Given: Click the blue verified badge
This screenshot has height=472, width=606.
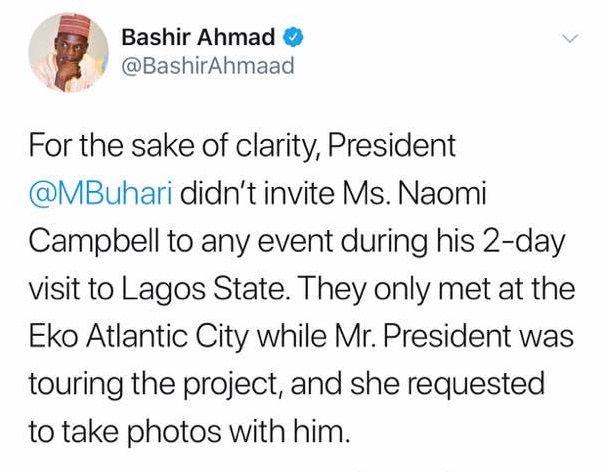Looking at the screenshot, I should click(x=292, y=38).
